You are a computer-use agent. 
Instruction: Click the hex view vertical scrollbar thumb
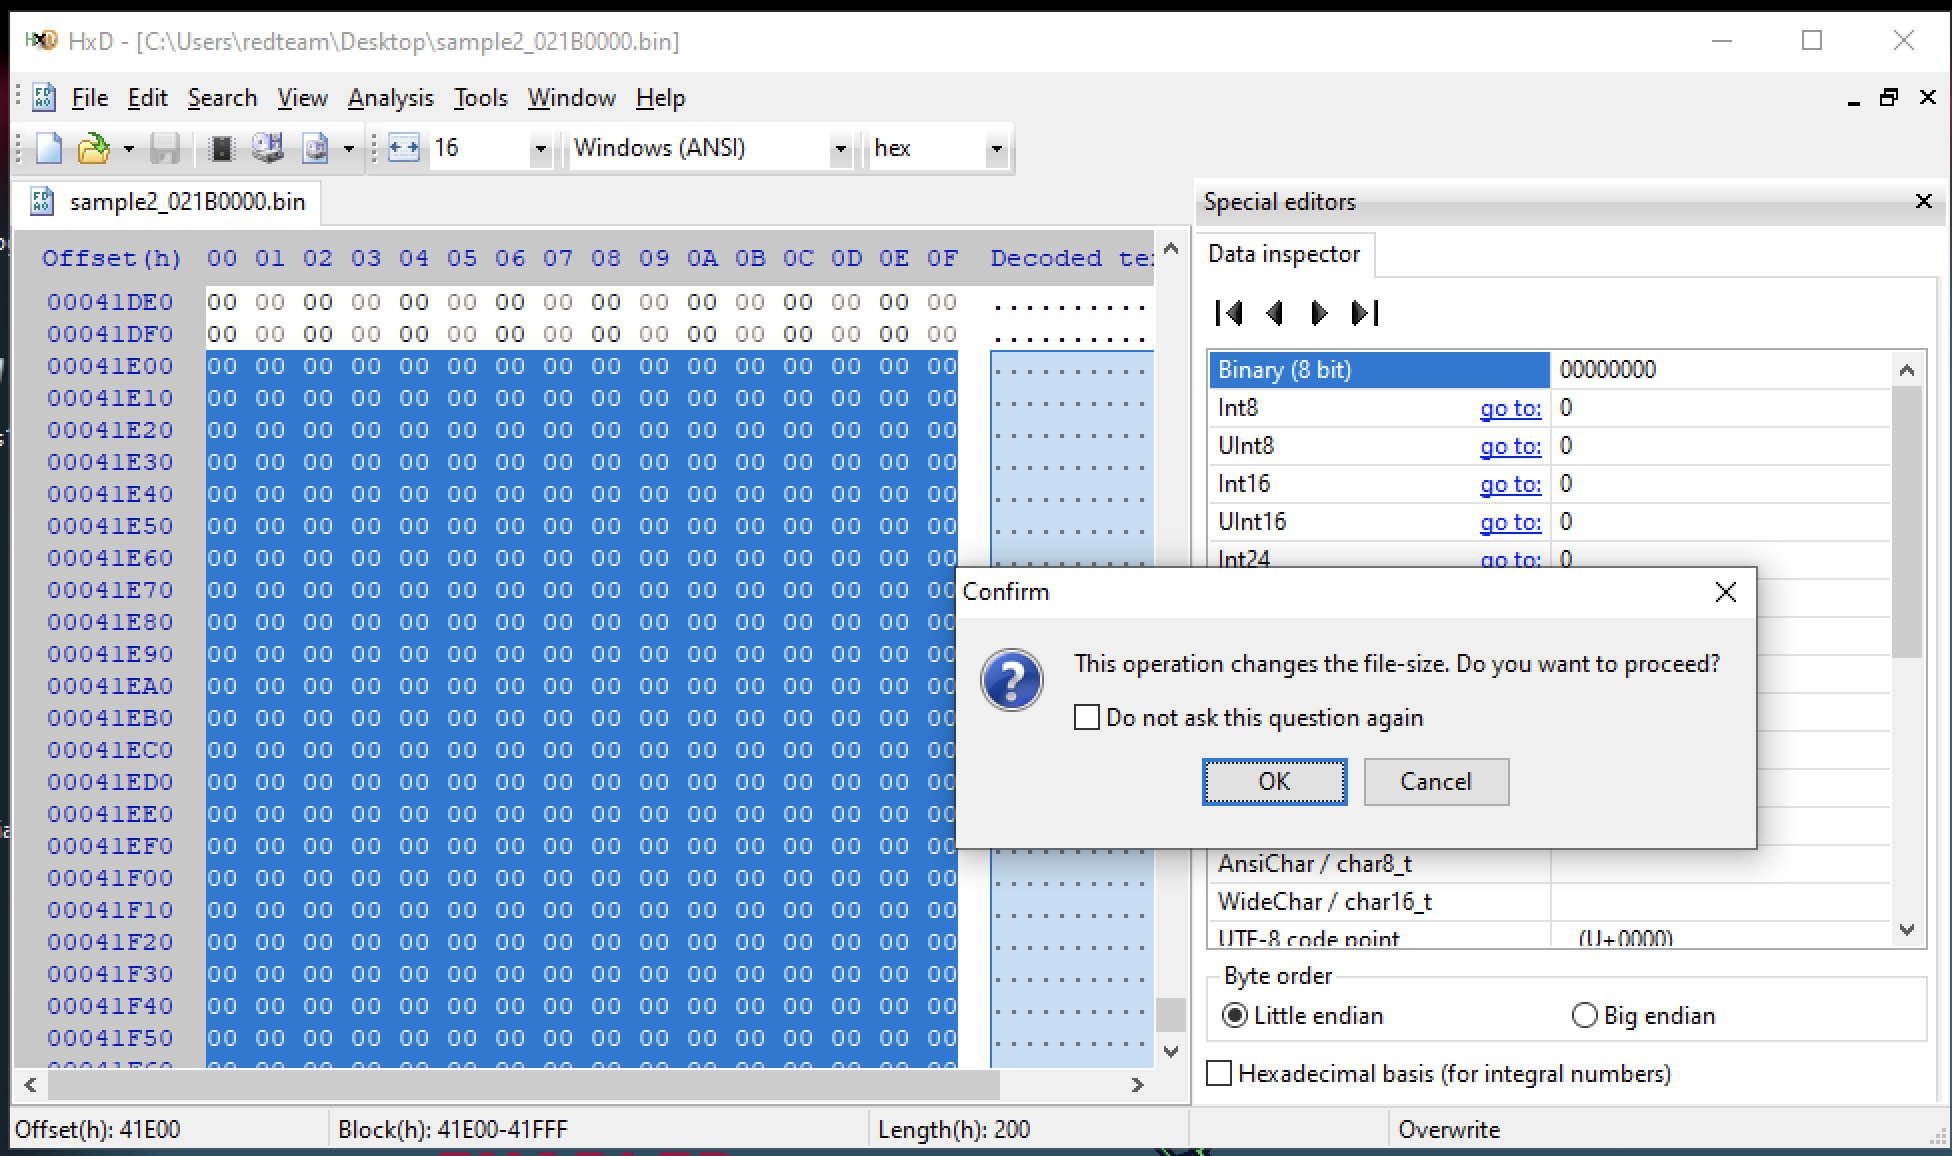pos(1171,1014)
